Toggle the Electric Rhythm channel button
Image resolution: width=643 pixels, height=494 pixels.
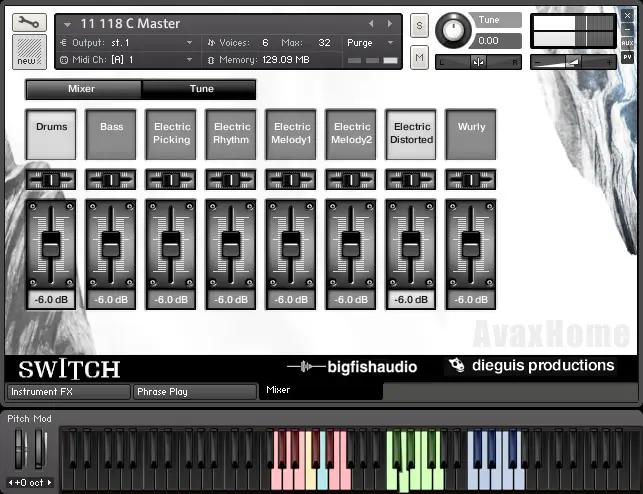point(231,134)
